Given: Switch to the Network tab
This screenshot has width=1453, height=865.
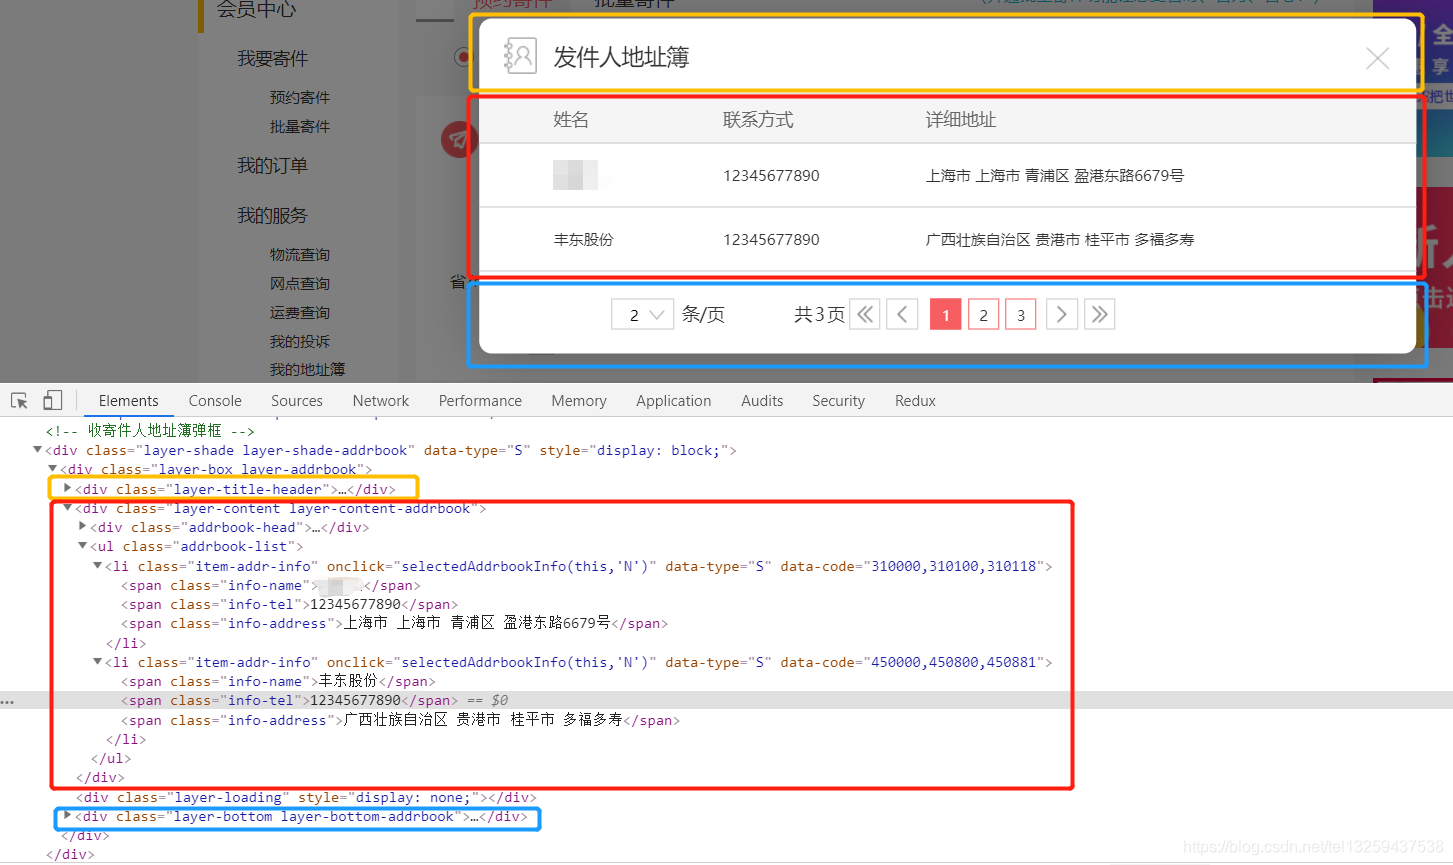Looking at the screenshot, I should (381, 401).
